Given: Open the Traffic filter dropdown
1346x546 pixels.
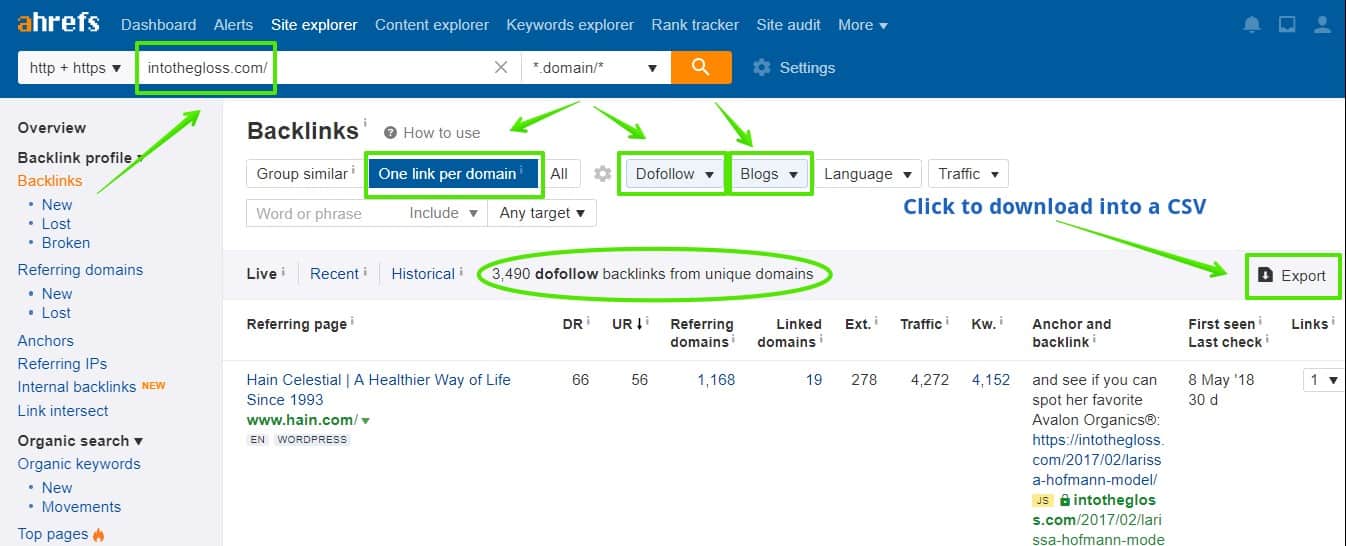Looking at the screenshot, I should coord(968,174).
